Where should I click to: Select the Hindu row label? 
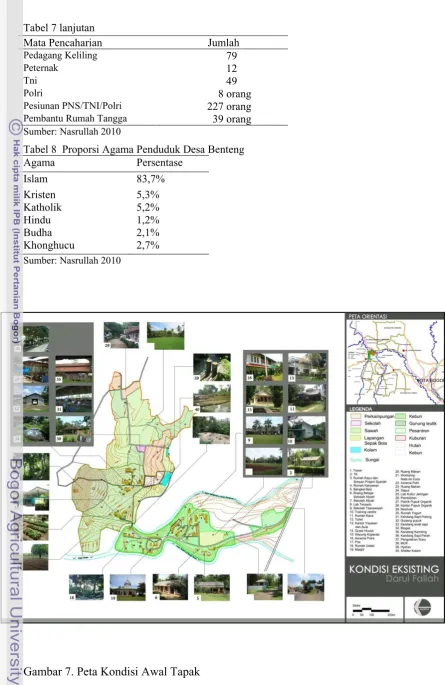37,220
